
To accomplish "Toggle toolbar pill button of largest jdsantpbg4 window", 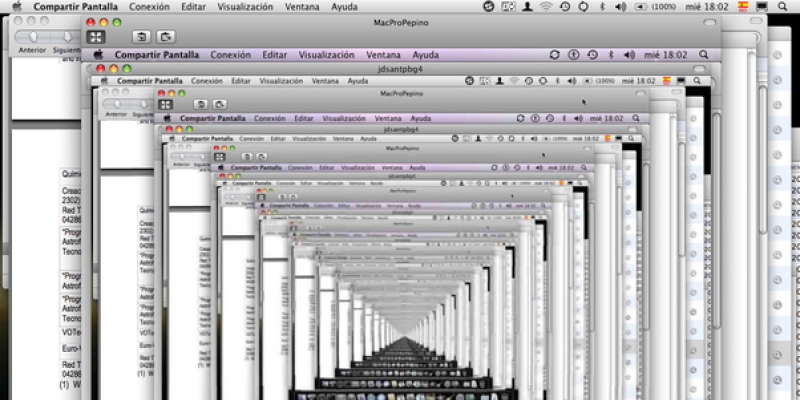I will point(699,68).
